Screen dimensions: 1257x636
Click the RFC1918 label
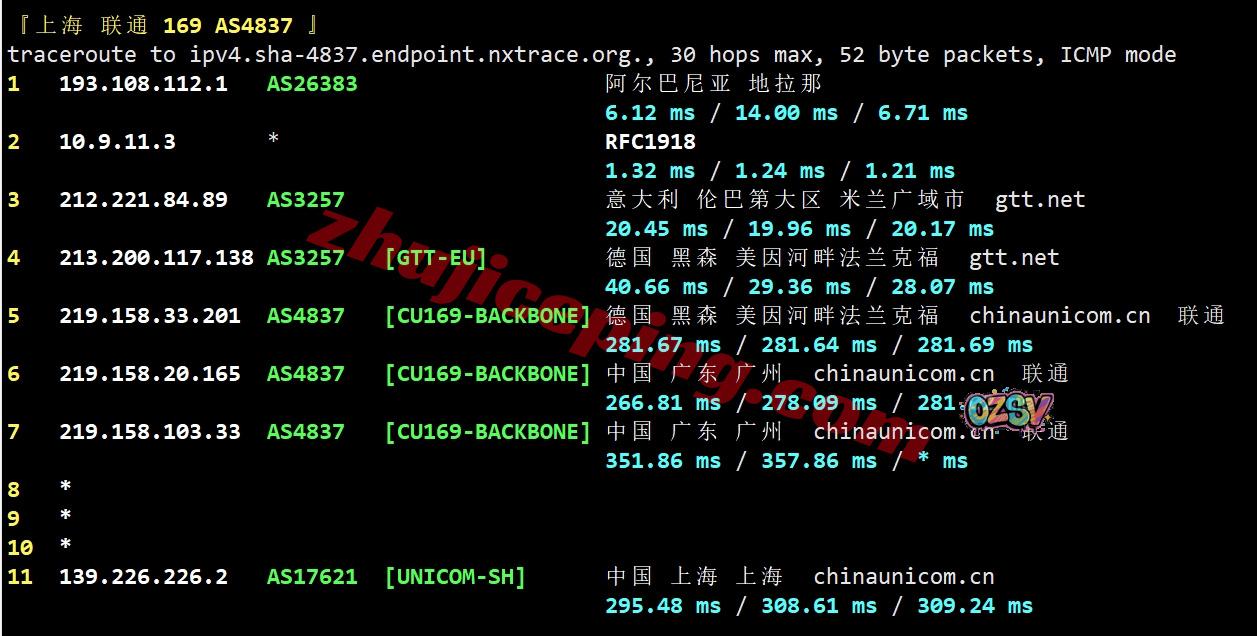(x=650, y=142)
